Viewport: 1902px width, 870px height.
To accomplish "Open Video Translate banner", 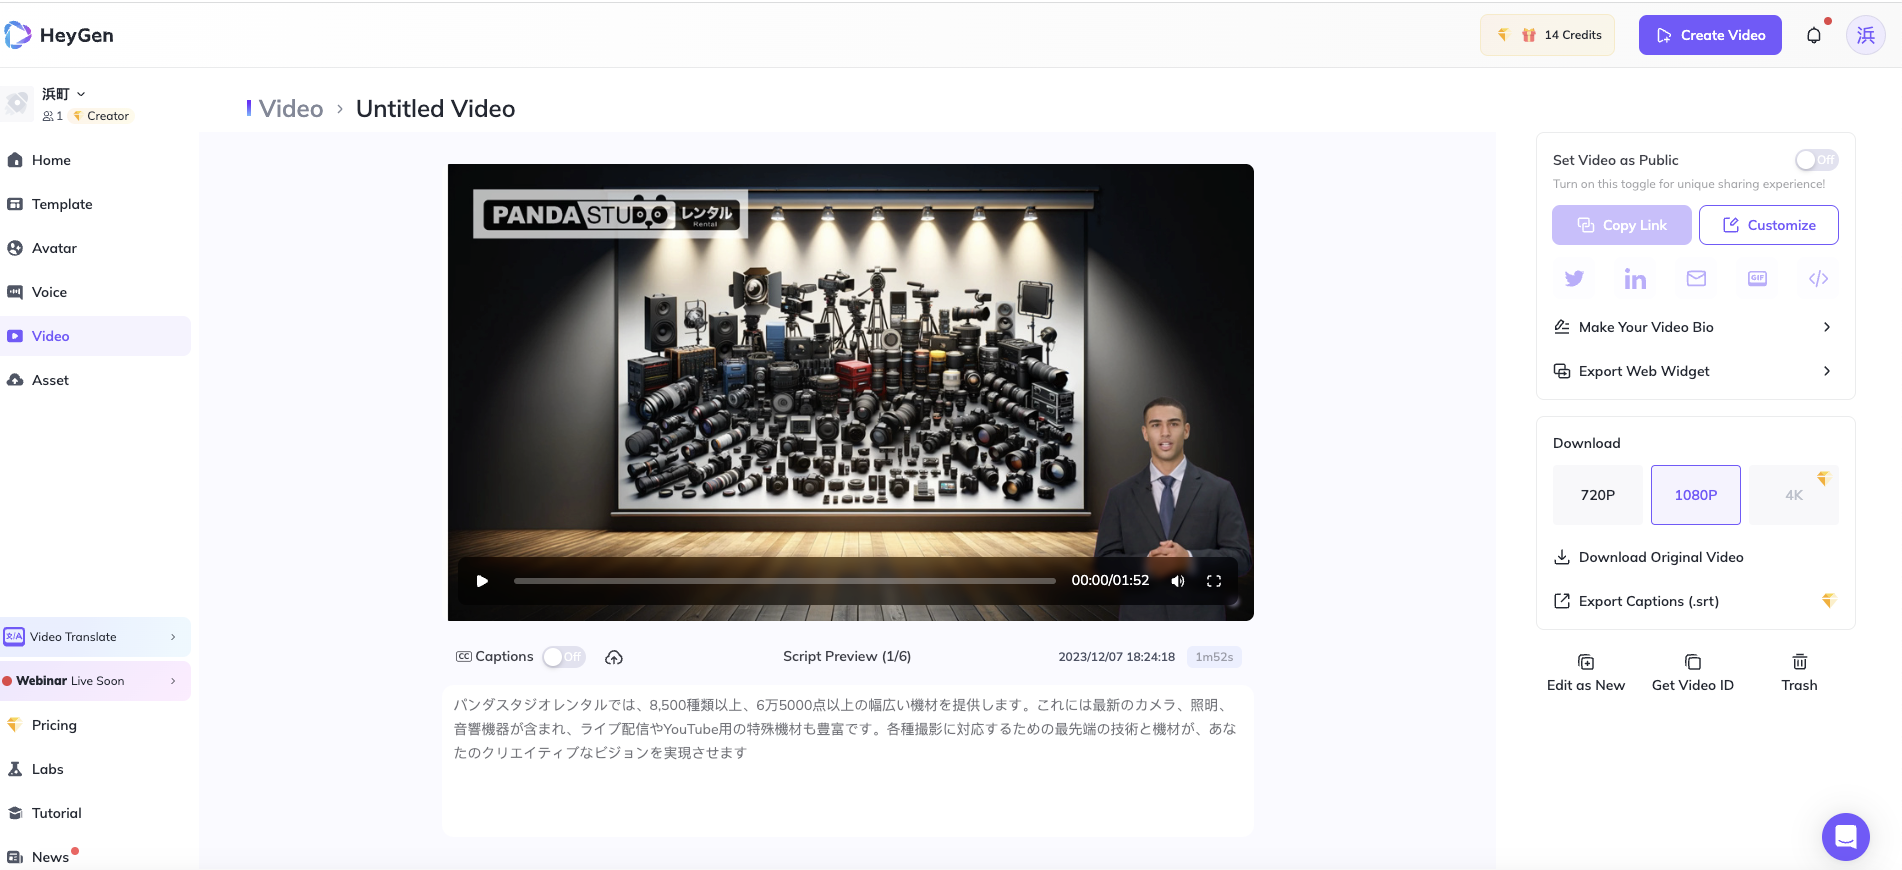I will point(95,637).
